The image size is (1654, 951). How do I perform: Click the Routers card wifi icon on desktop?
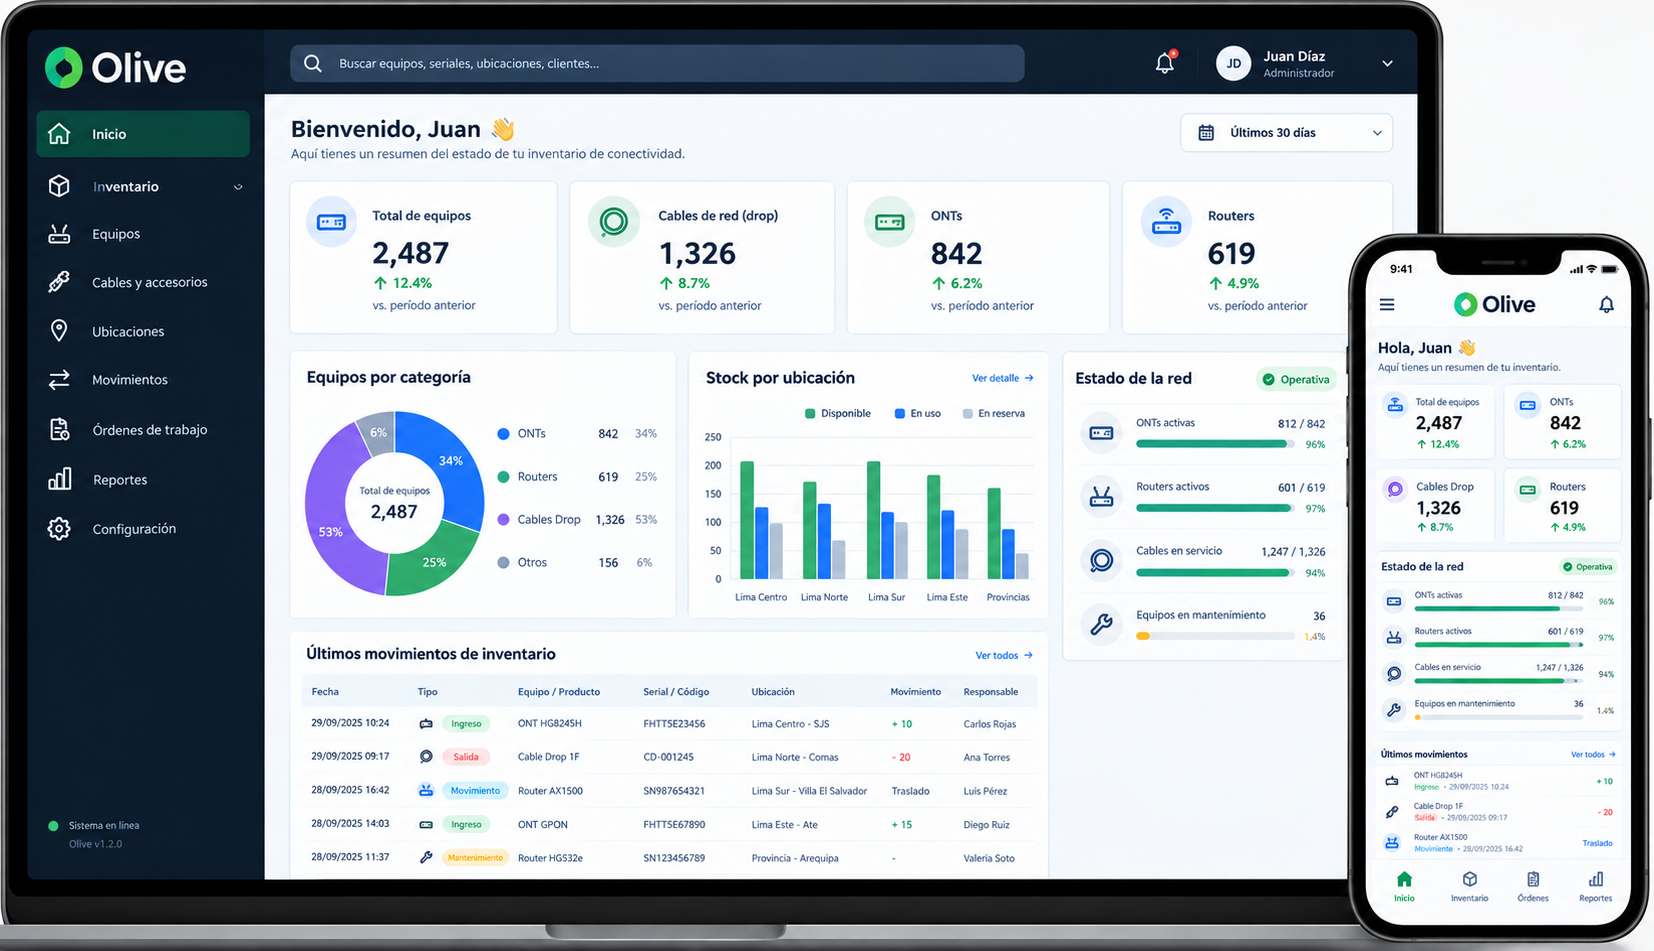pyautogui.click(x=1166, y=222)
